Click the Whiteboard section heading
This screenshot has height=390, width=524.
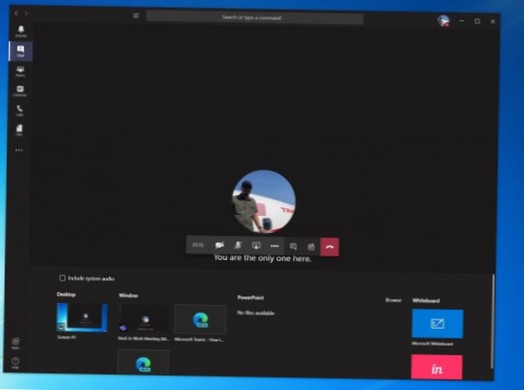click(x=426, y=300)
